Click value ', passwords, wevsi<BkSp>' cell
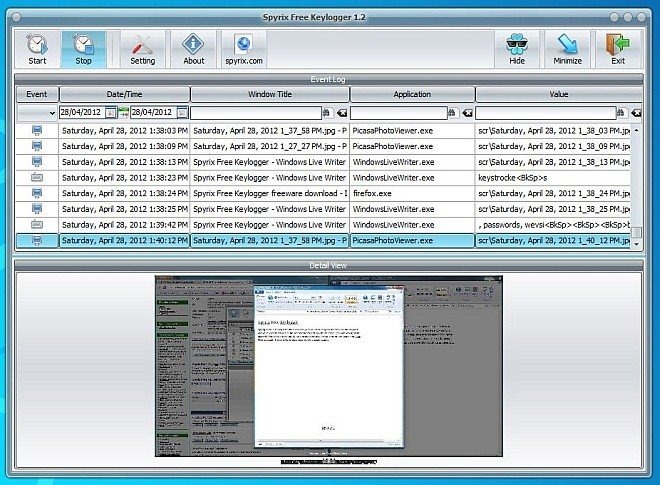The height and width of the screenshot is (485, 660). coord(553,225)
